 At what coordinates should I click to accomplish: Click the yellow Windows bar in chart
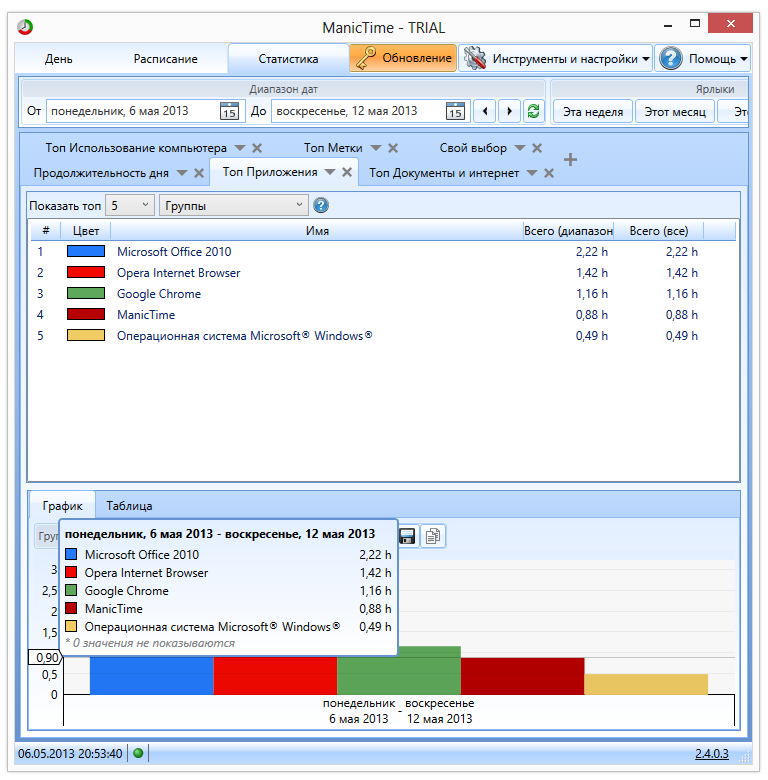(x=646, y=684)
